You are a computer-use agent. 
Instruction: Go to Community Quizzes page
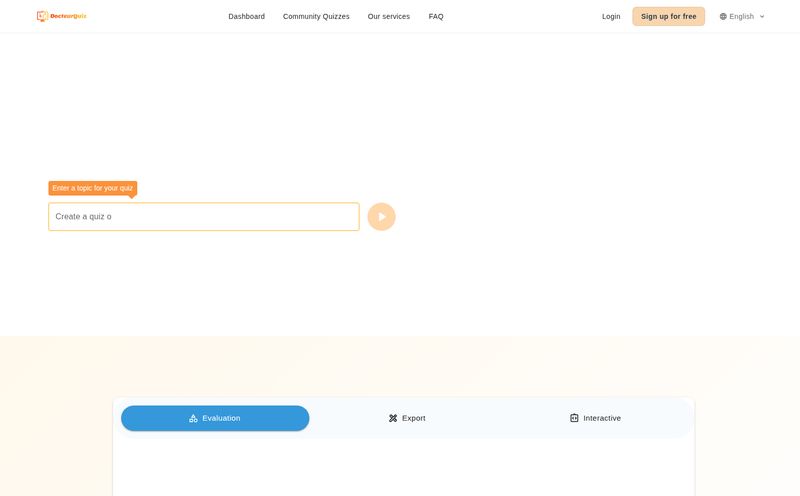point(316,16)
